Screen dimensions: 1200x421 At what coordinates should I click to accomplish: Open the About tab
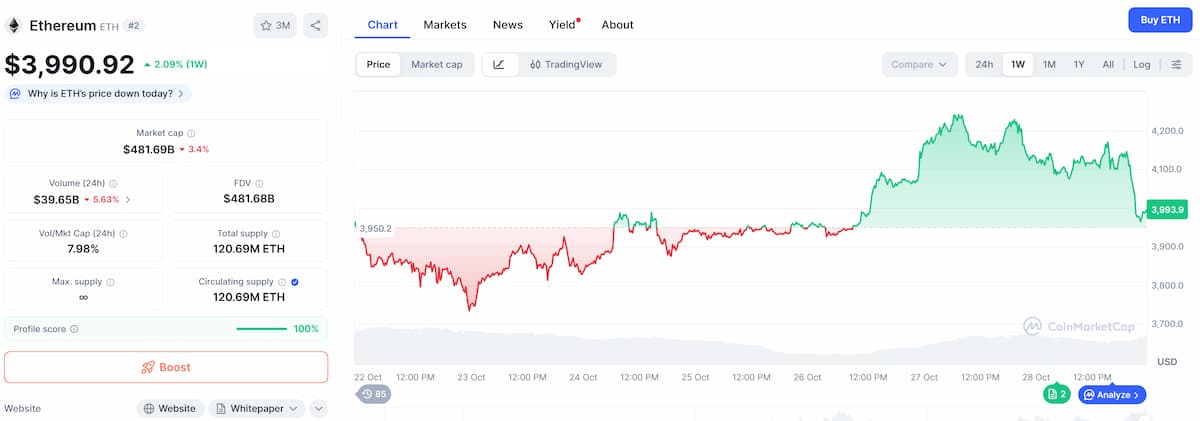pyautogui.click(x=618, y=24)
